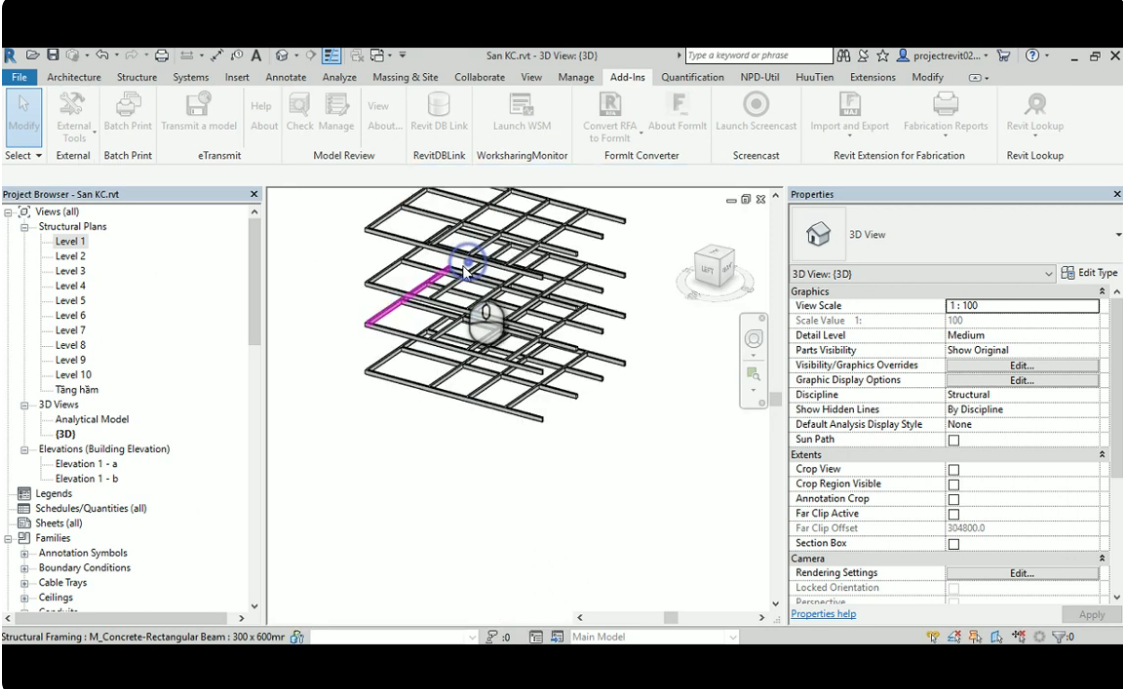Click the Edit Type button
This screenshot has width=1123, height=689.
(1089, 273)
